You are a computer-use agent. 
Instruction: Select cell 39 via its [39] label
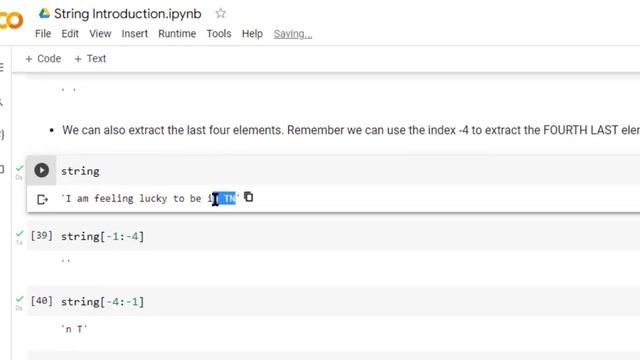click(x=42, y=236)
